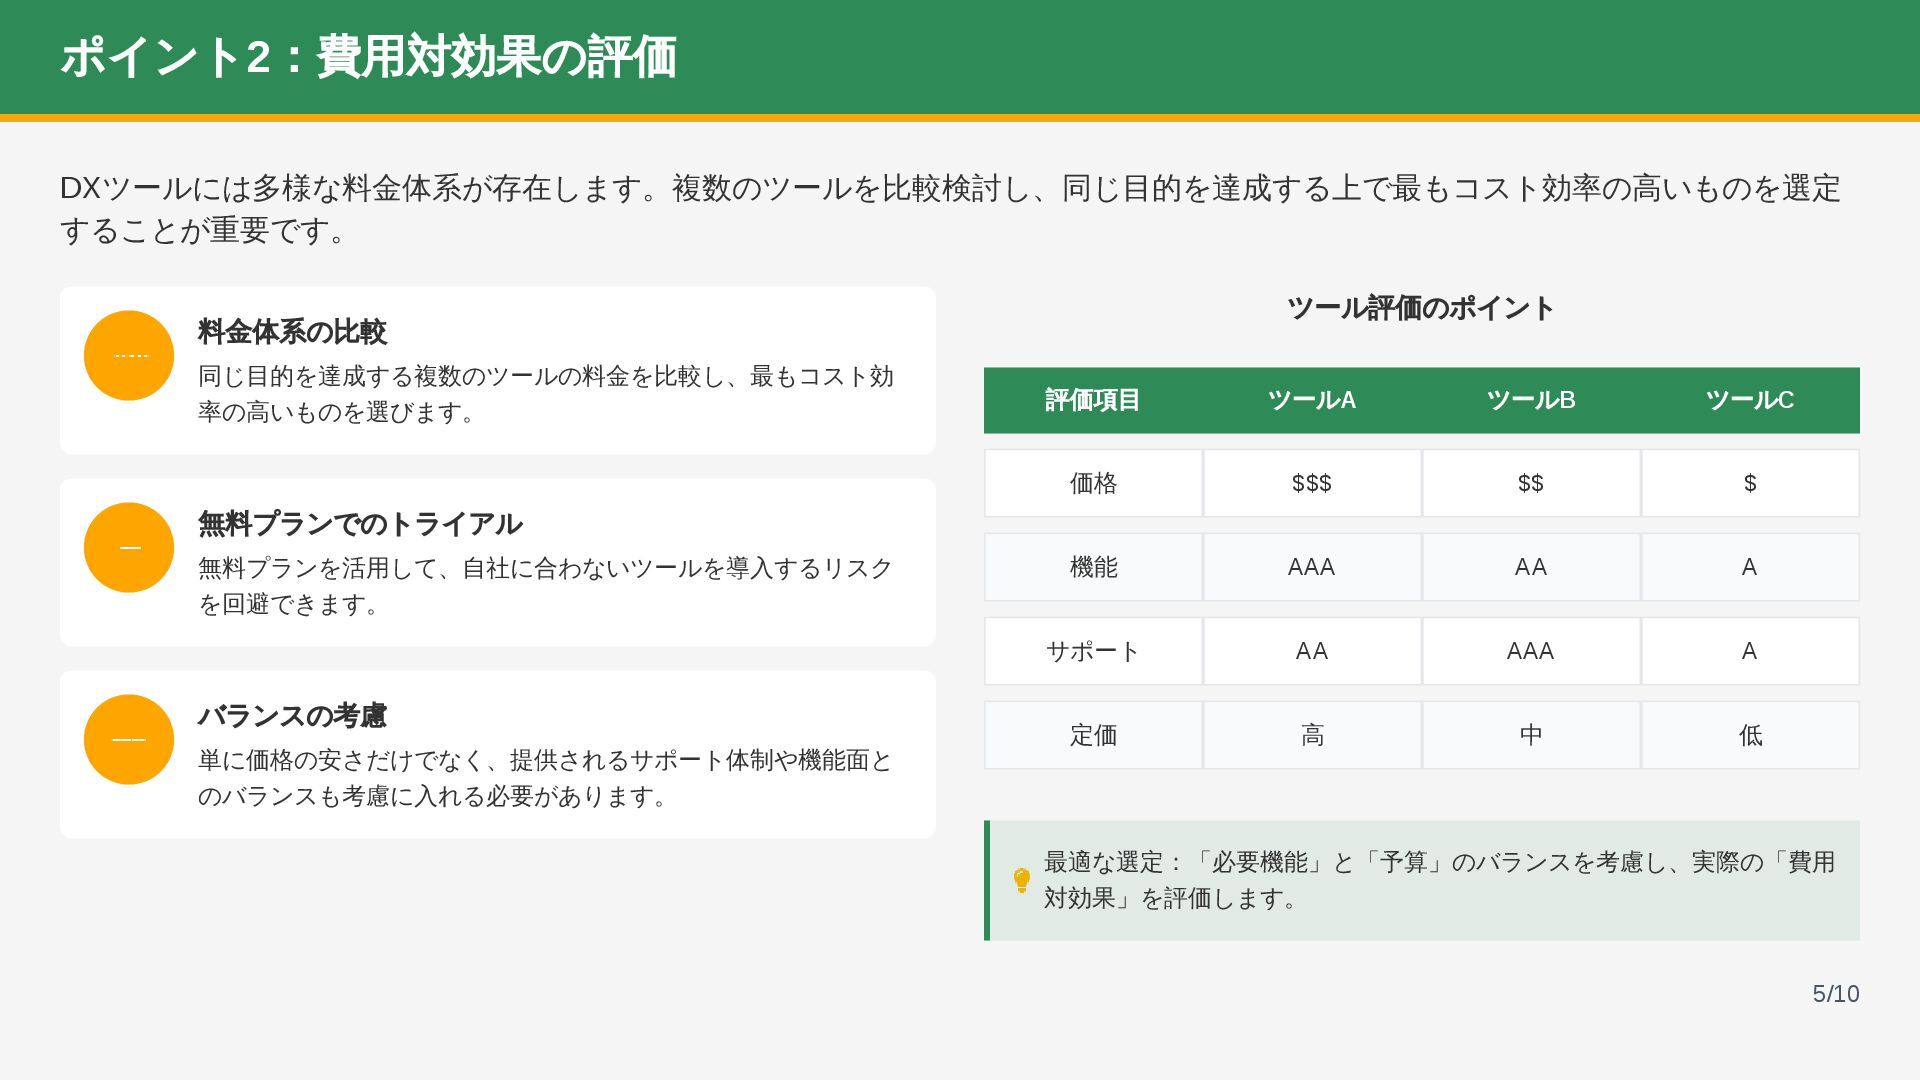
Task: Click the サポート row label cell
Action: pyautogui.click(x=1093, y=652)
